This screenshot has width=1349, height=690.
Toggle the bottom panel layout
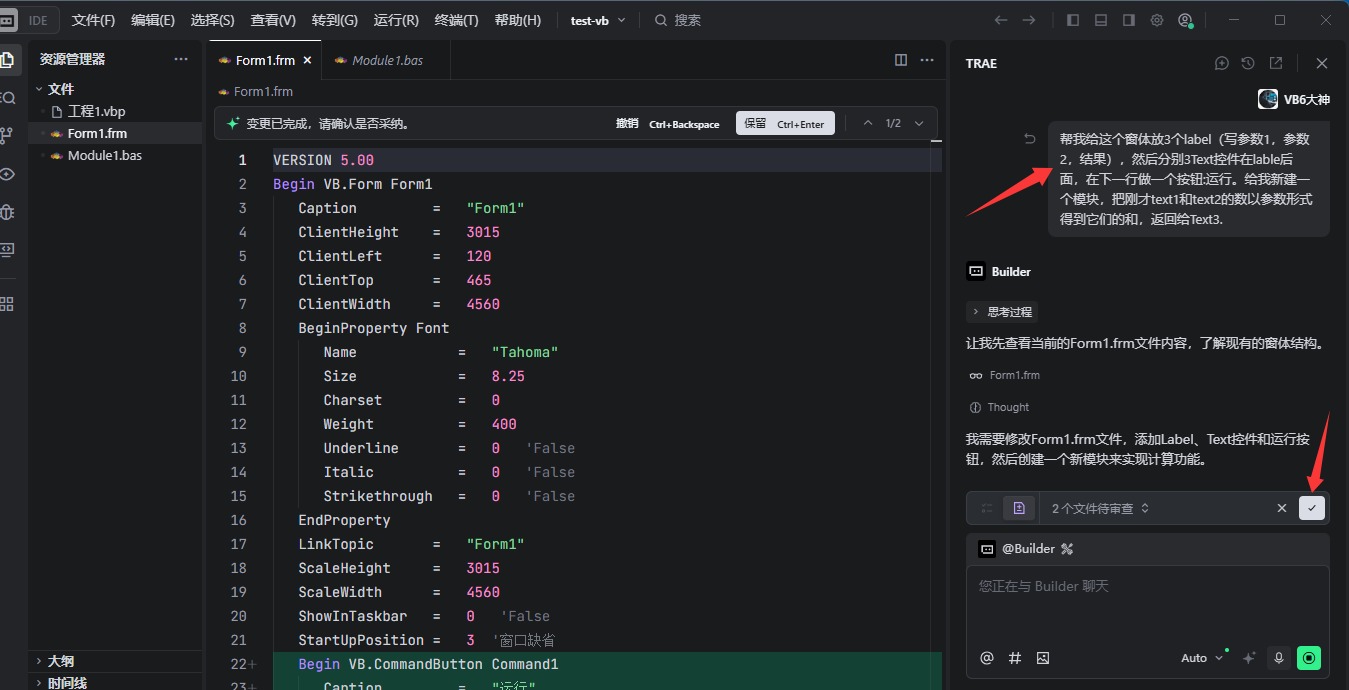(1101, 20)
